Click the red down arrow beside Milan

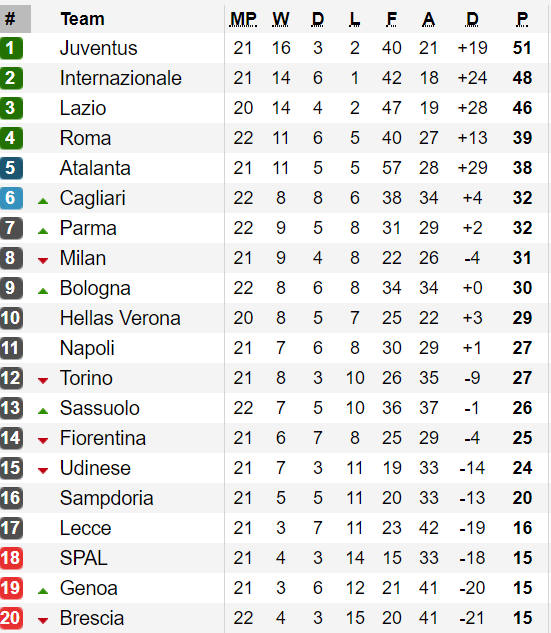(43, 261)
